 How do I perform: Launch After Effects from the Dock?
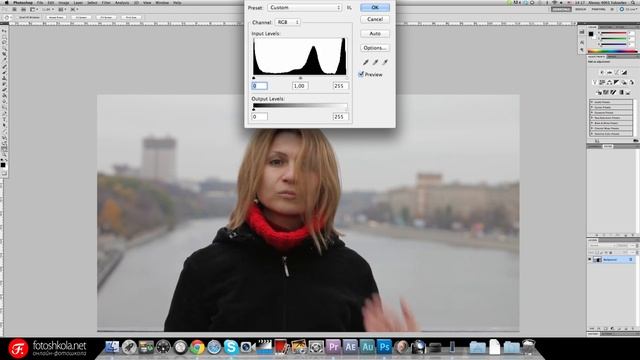[350, 347]
